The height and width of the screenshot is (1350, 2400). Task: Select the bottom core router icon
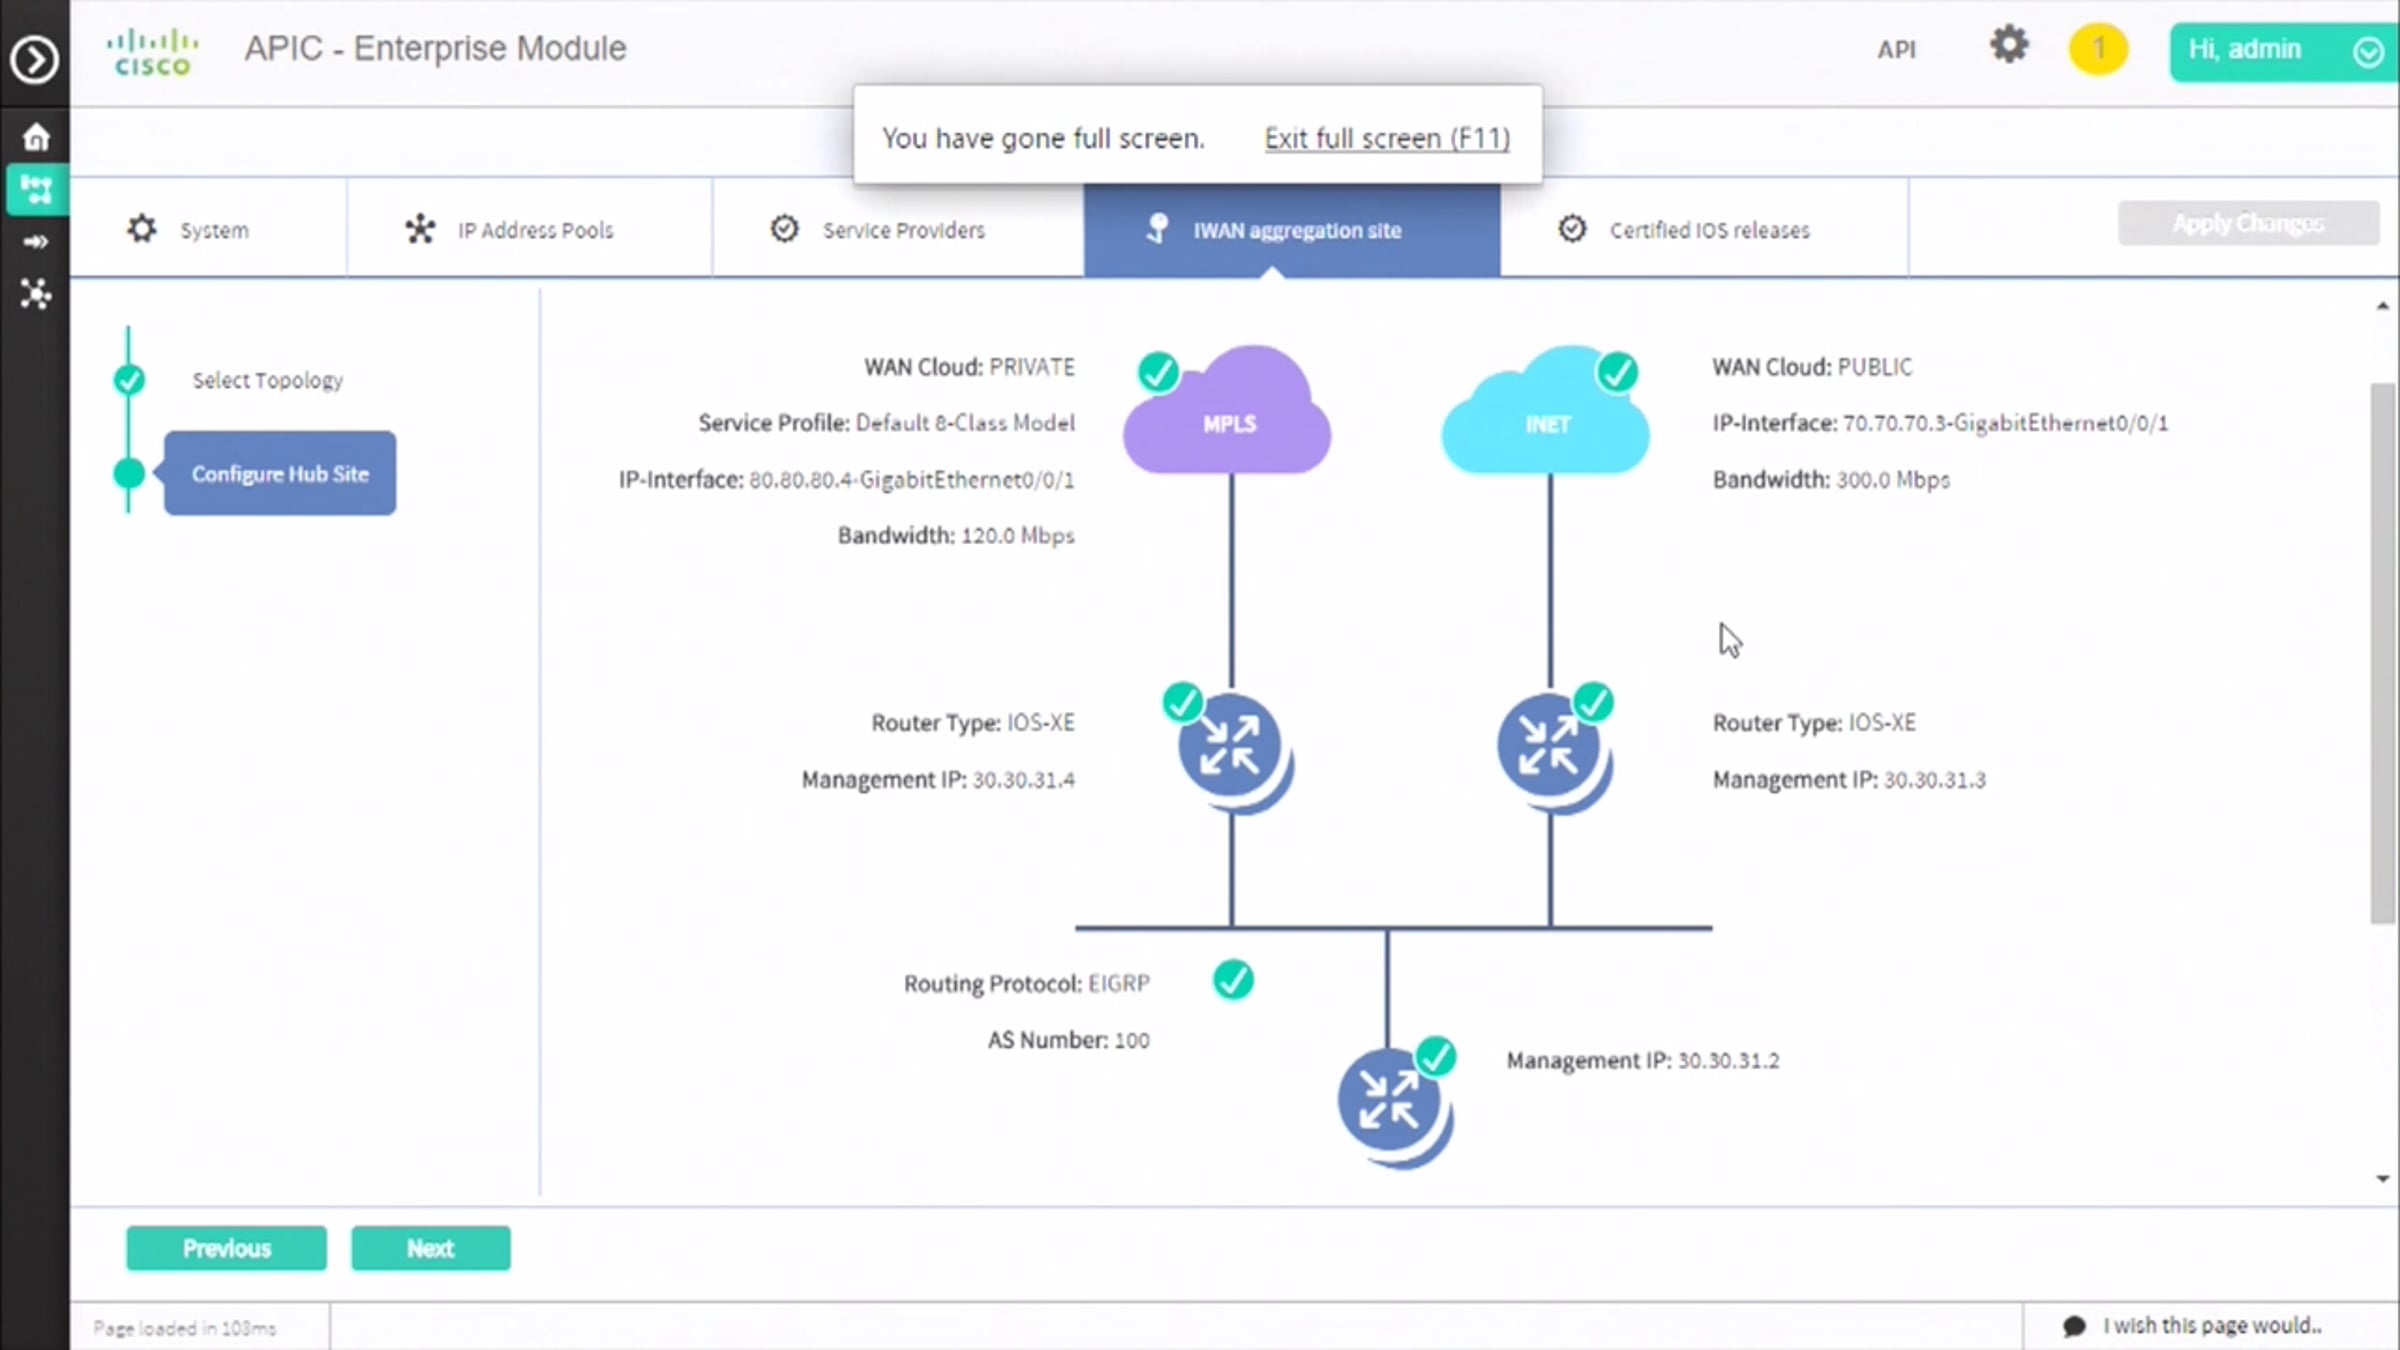(1393, 1106)
